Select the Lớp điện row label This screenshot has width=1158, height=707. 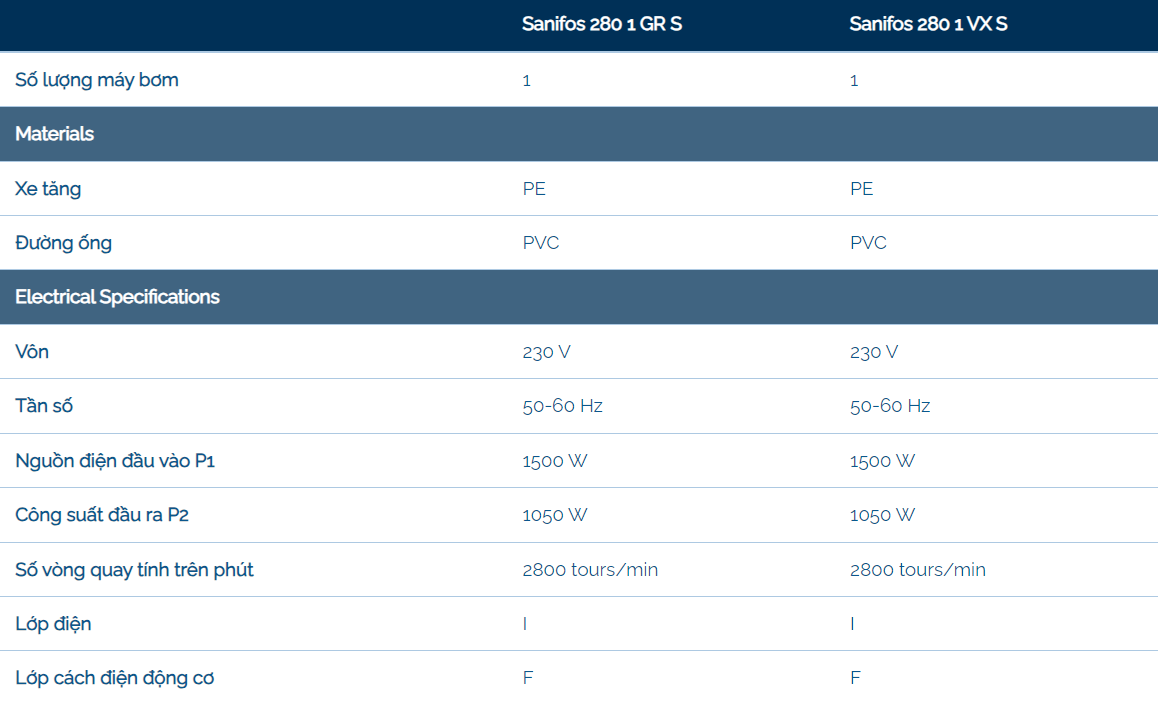53,624
